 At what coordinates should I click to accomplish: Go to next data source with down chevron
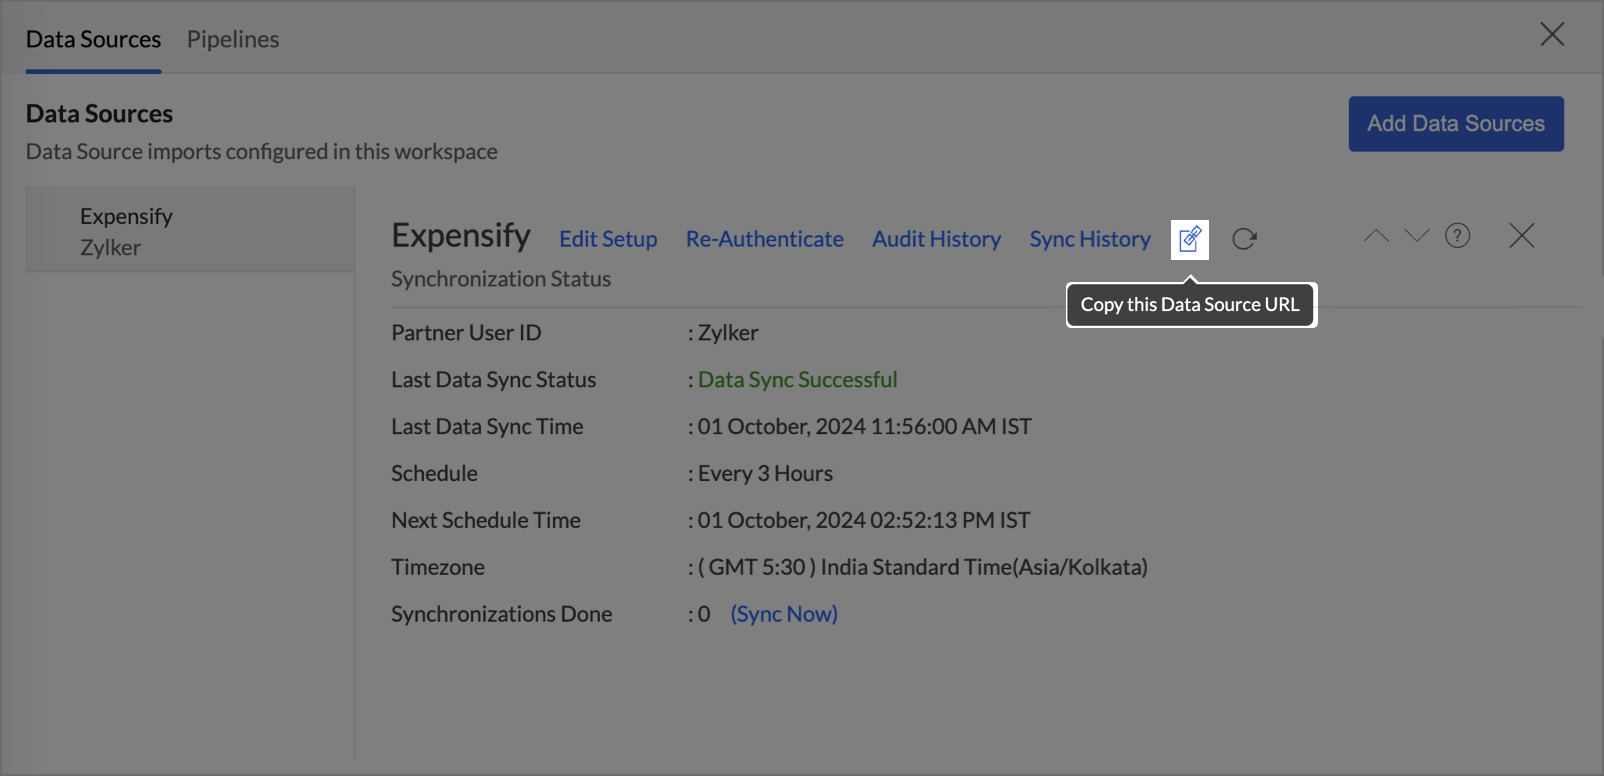tap(1416, 236)
